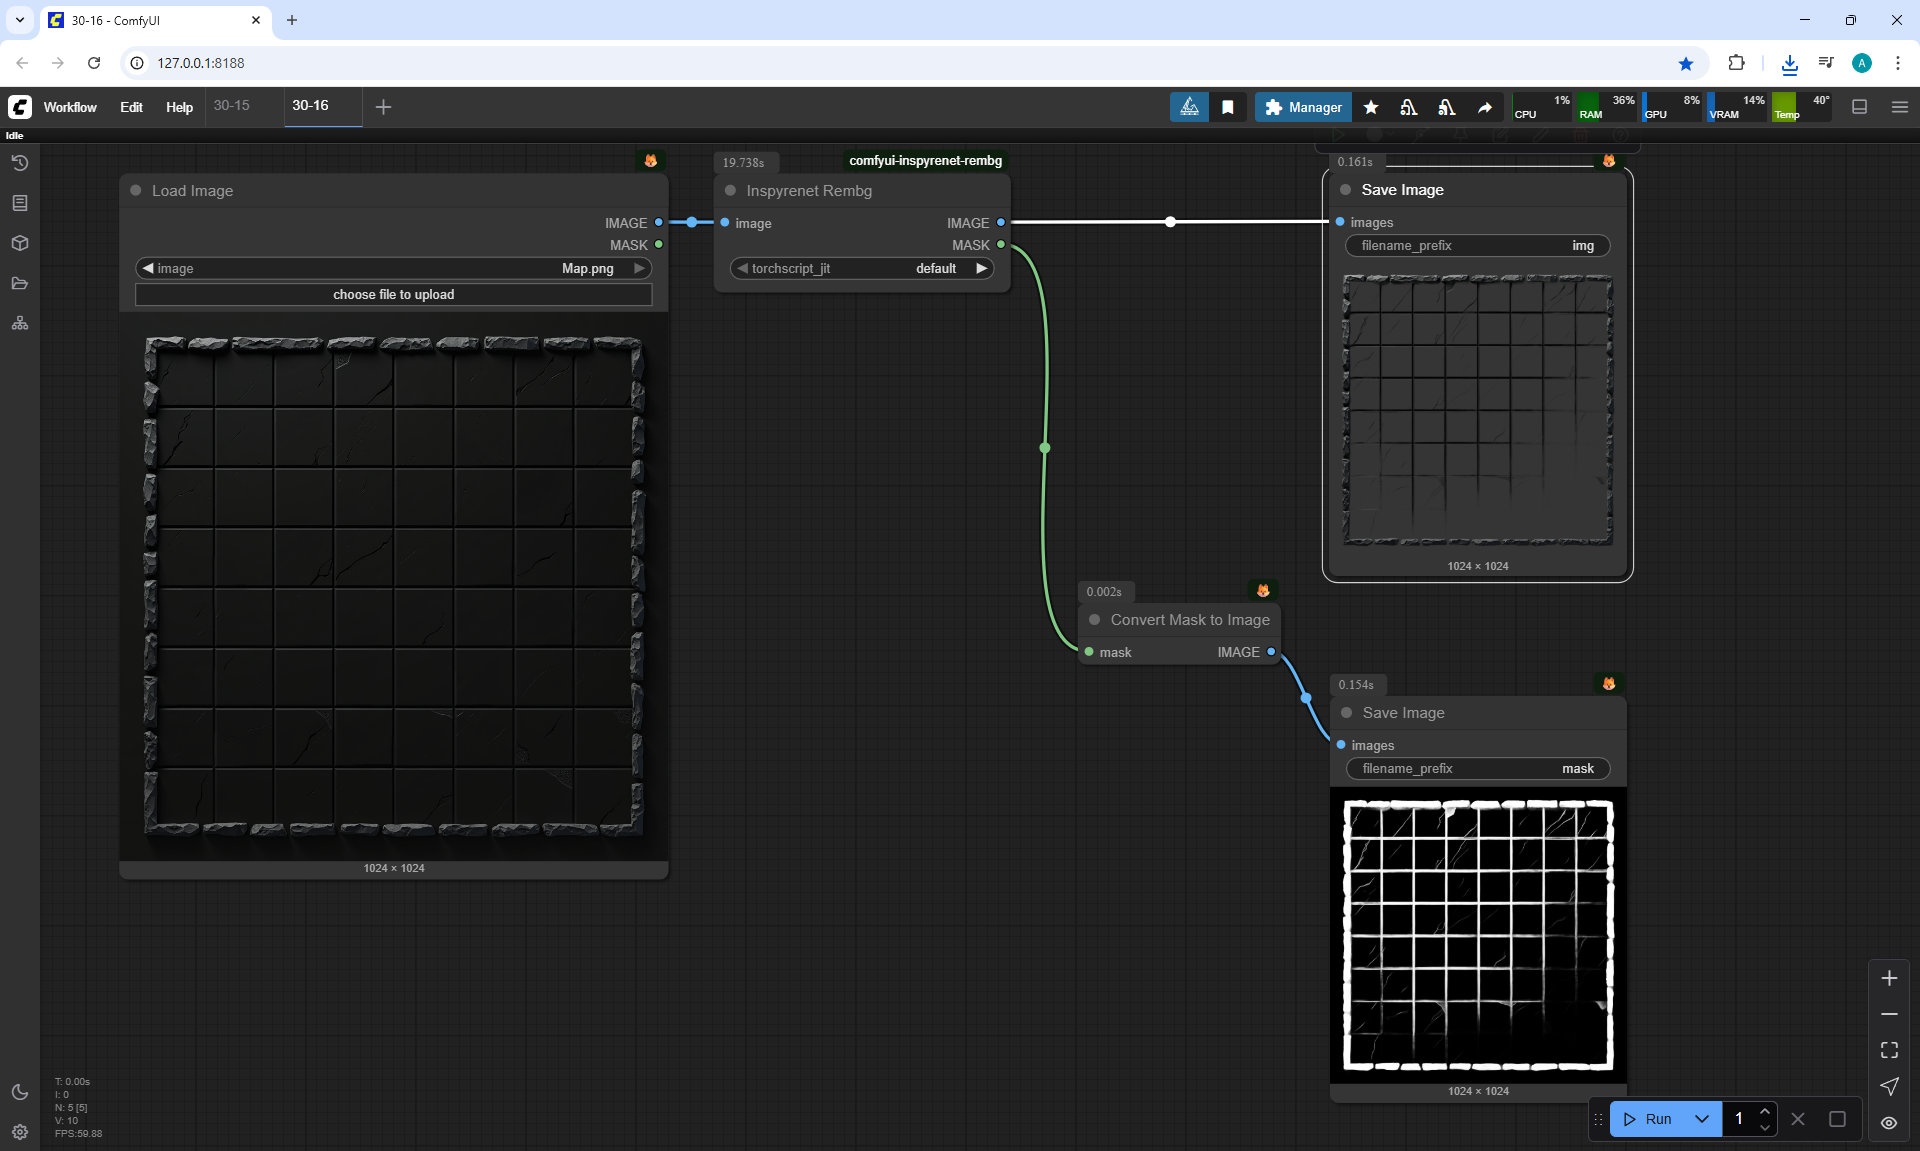
Task: Expand the Run button dropdown arrow
Action: pos(1702,1119)
